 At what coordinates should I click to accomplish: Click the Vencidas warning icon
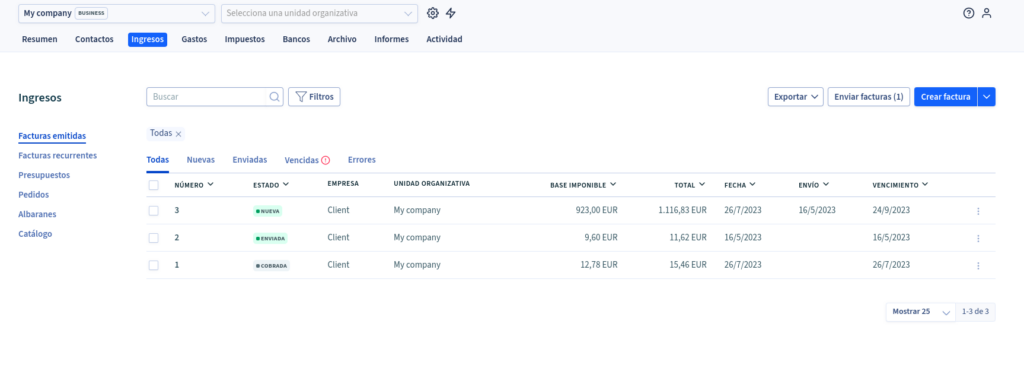pos(326,160)
